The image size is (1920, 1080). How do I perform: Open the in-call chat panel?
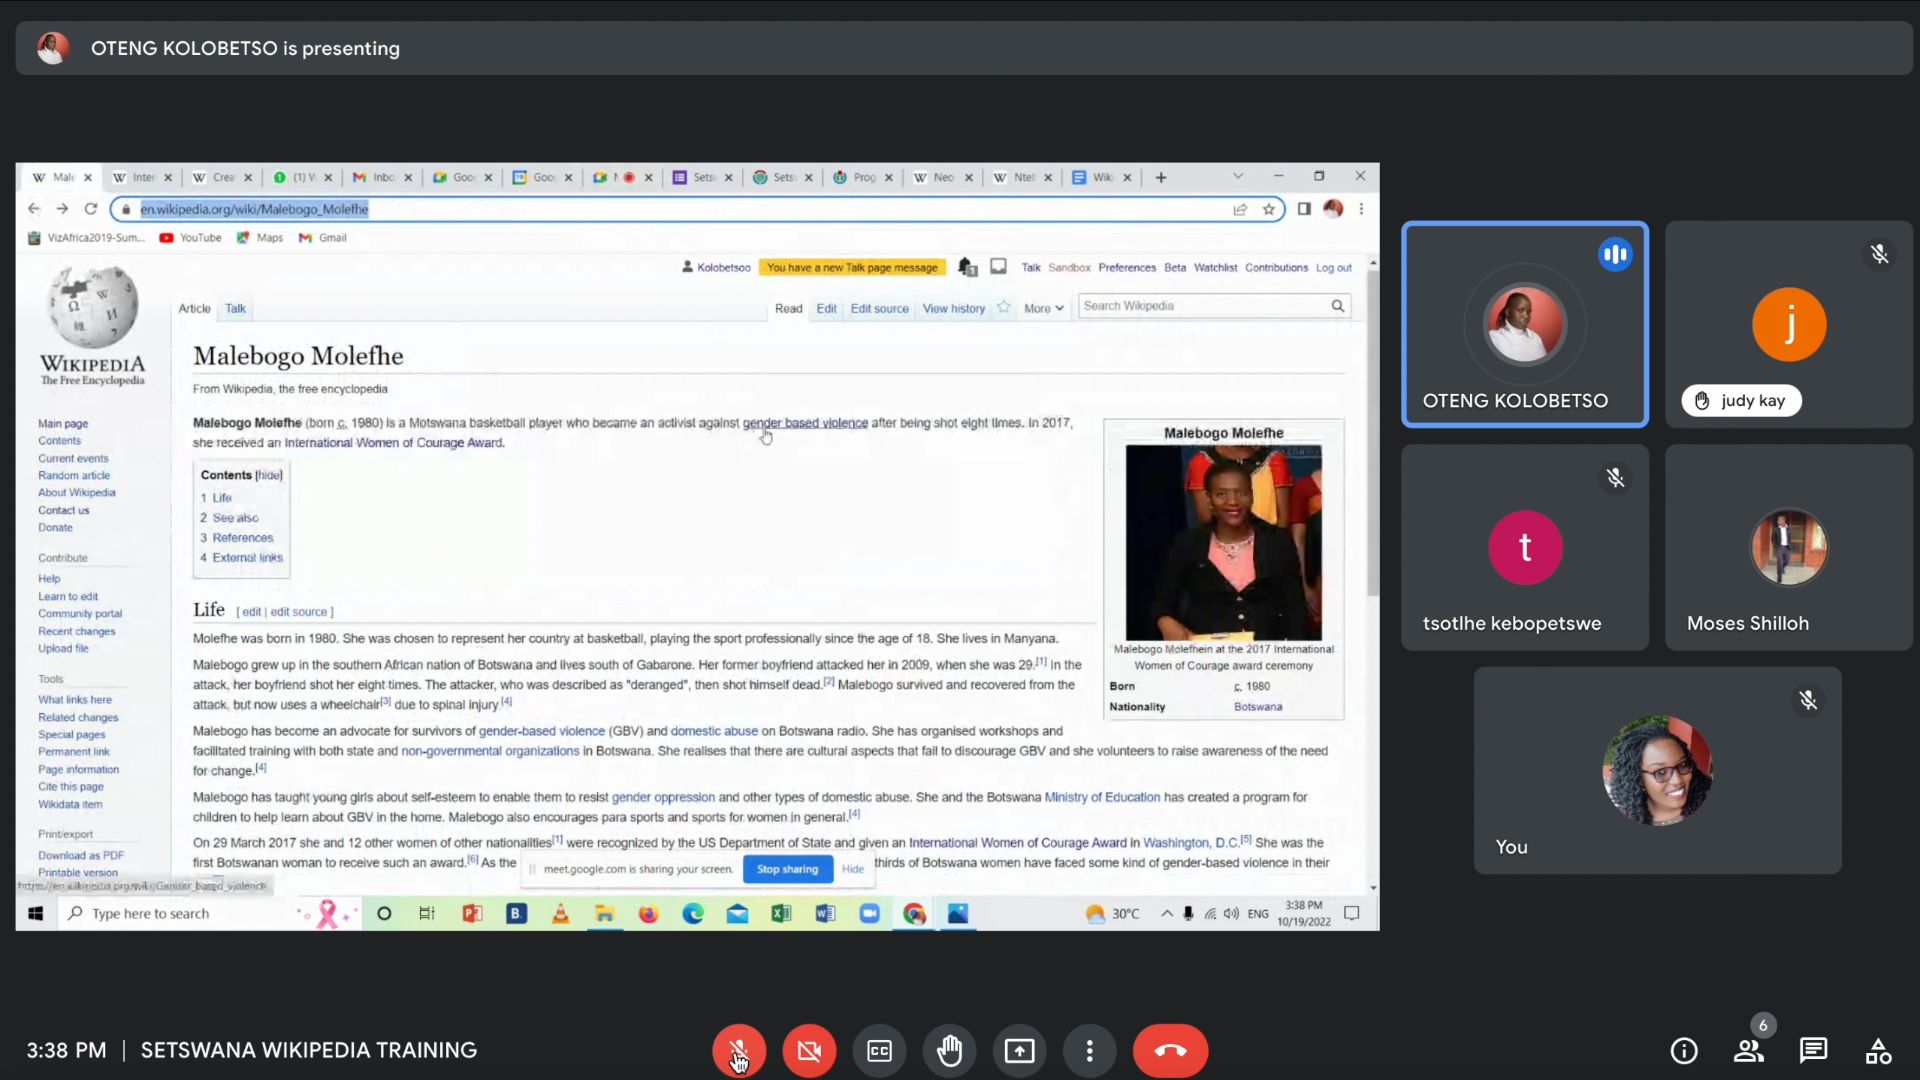(1813, 1051)
